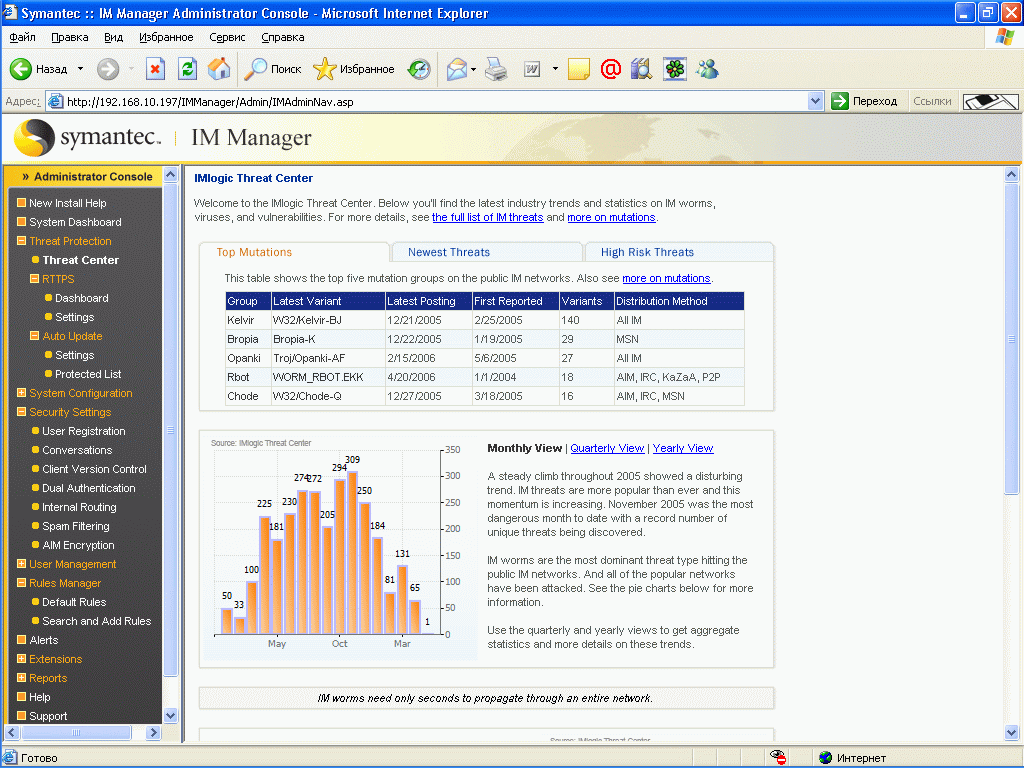
Task: Click the green Refresh page icon
Action: pos(187,69)
